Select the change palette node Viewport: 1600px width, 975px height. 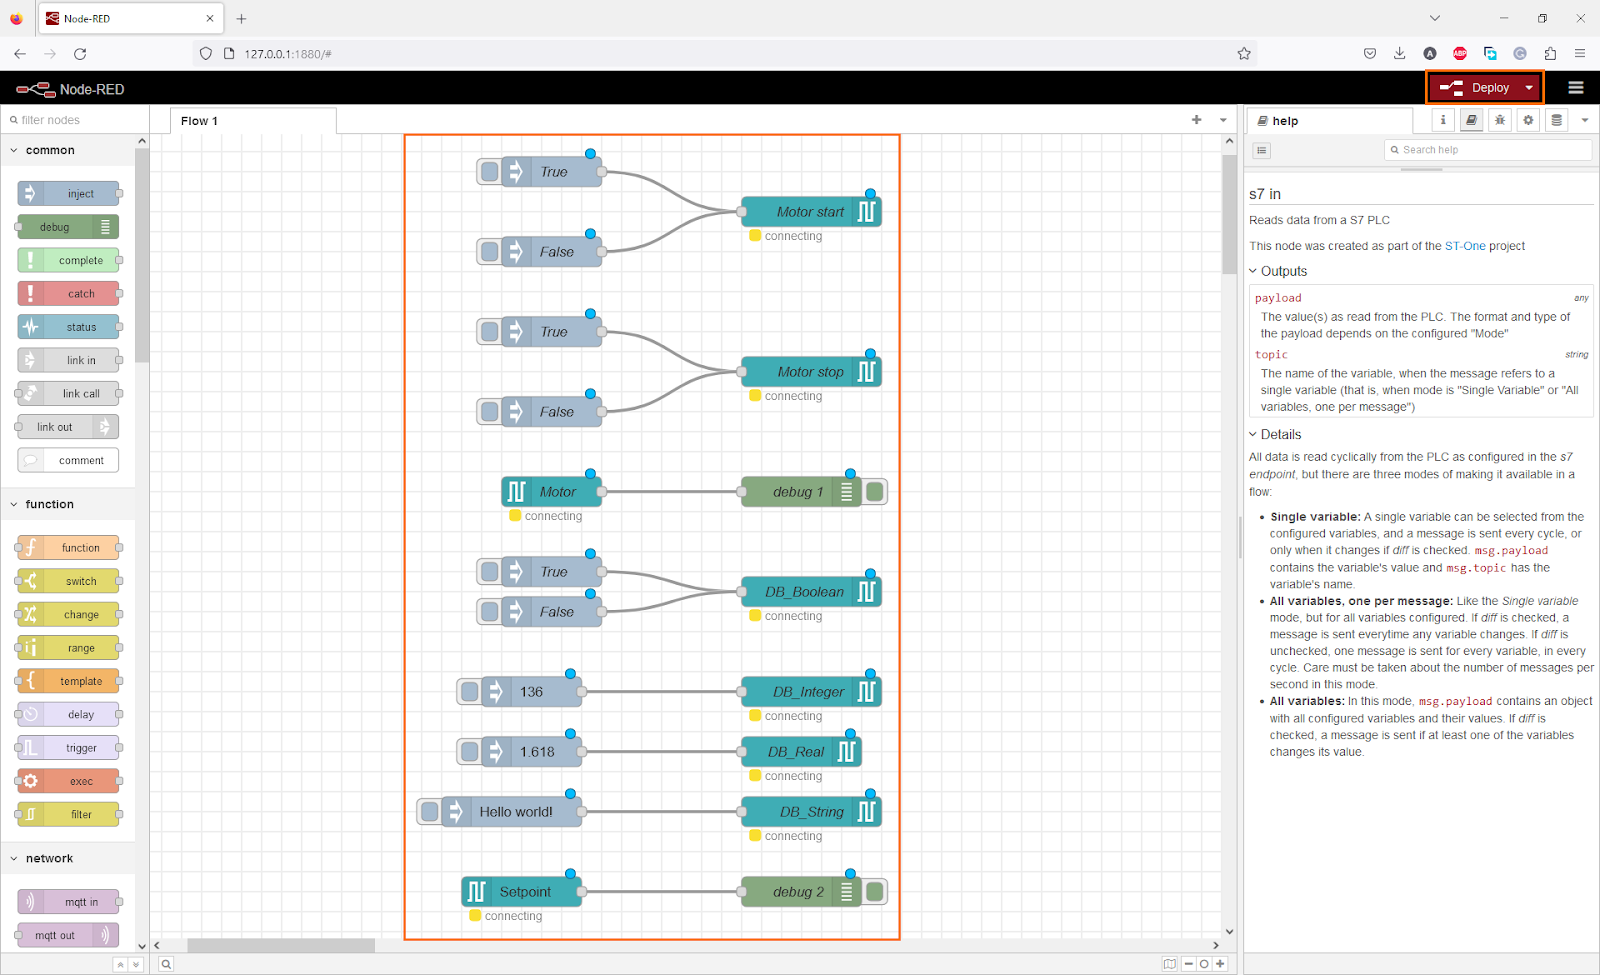pos(68,614)
